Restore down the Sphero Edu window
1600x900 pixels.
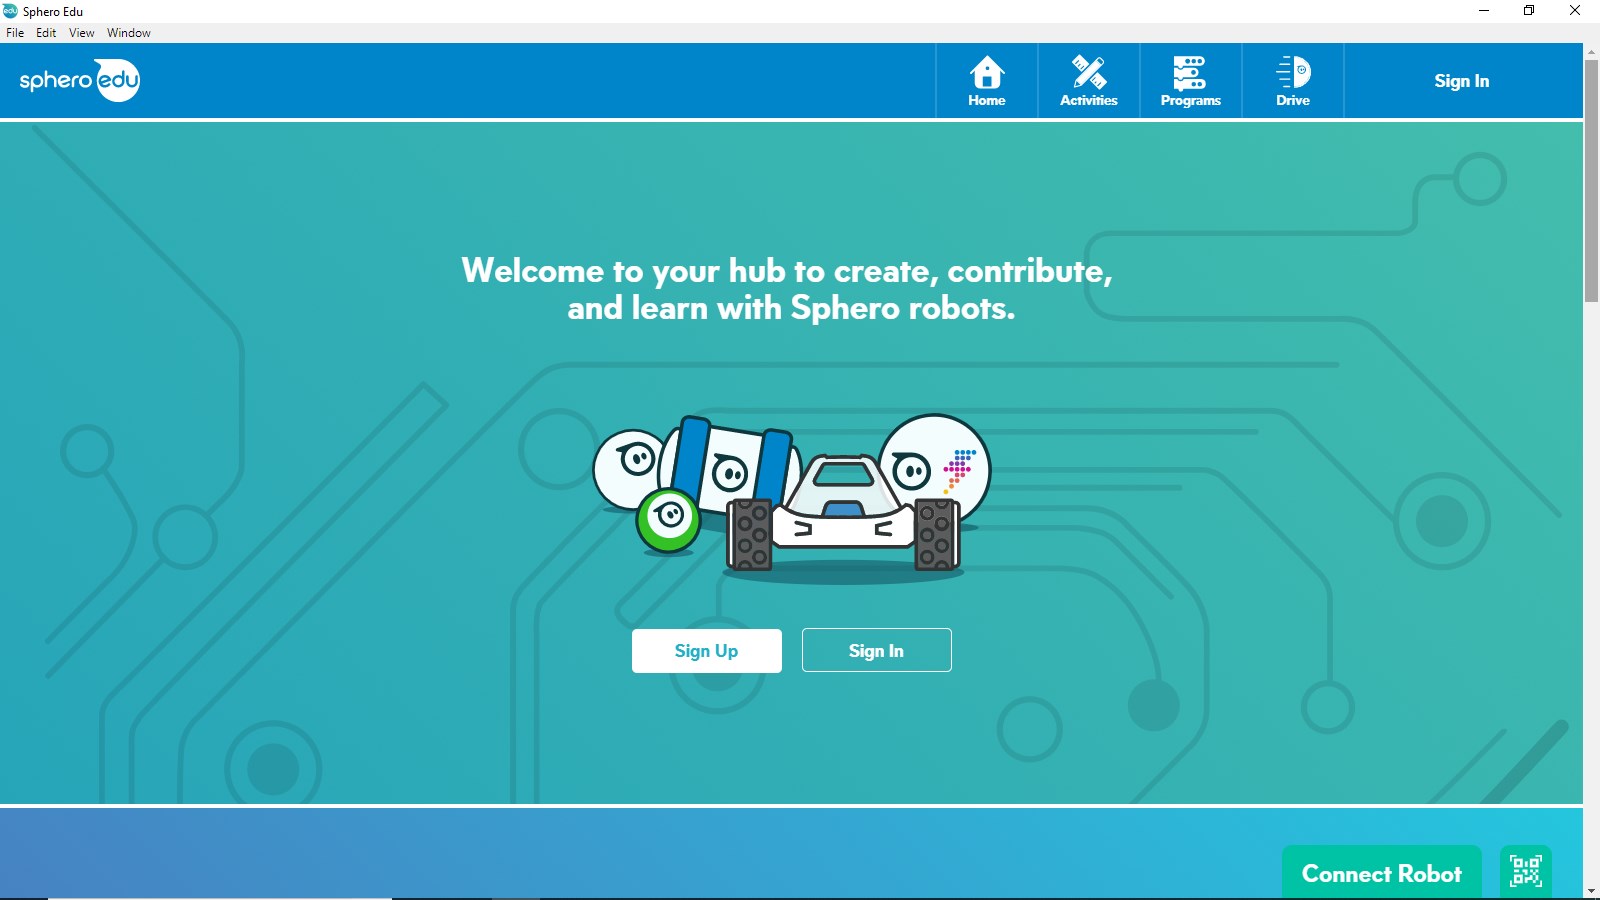click(x=1529, y=11)
